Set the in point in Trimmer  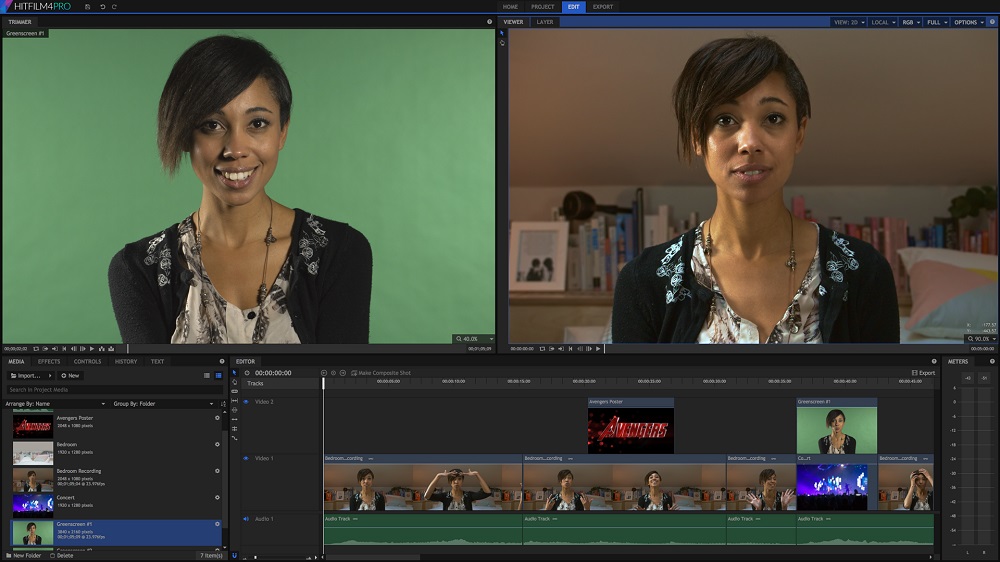click(x=45, y=349)
